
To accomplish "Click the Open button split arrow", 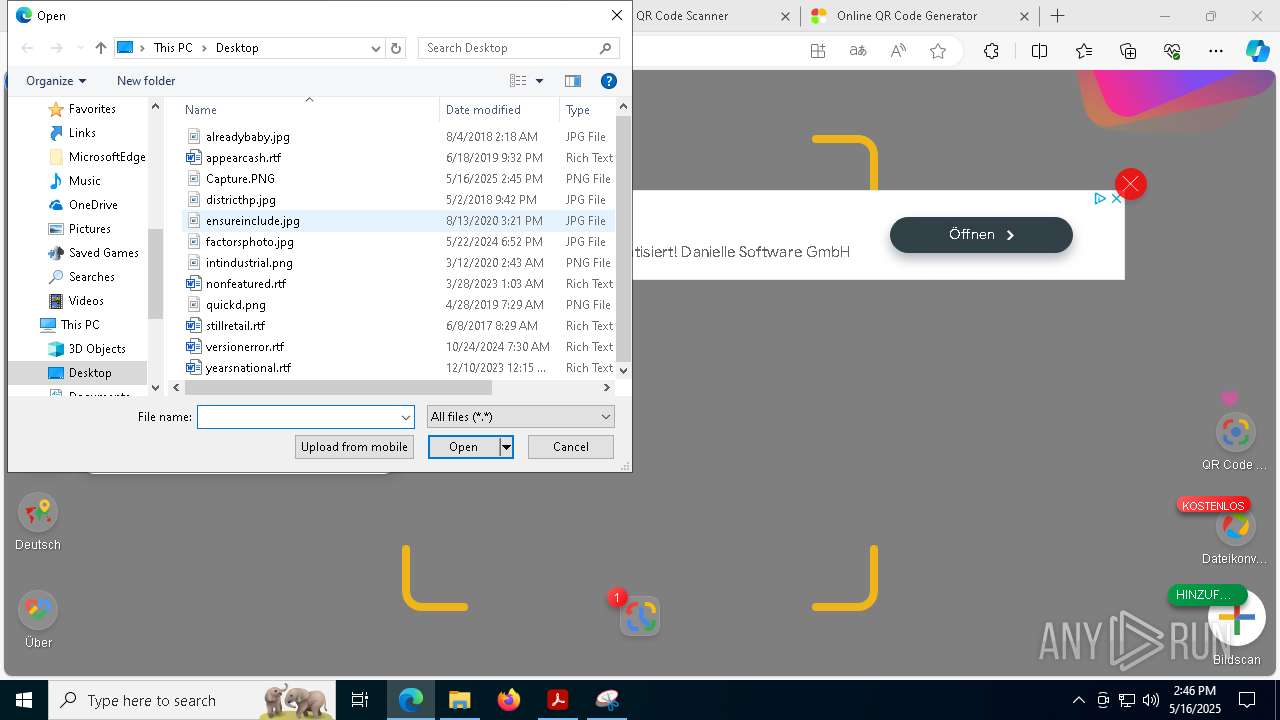I will [506, 447].
